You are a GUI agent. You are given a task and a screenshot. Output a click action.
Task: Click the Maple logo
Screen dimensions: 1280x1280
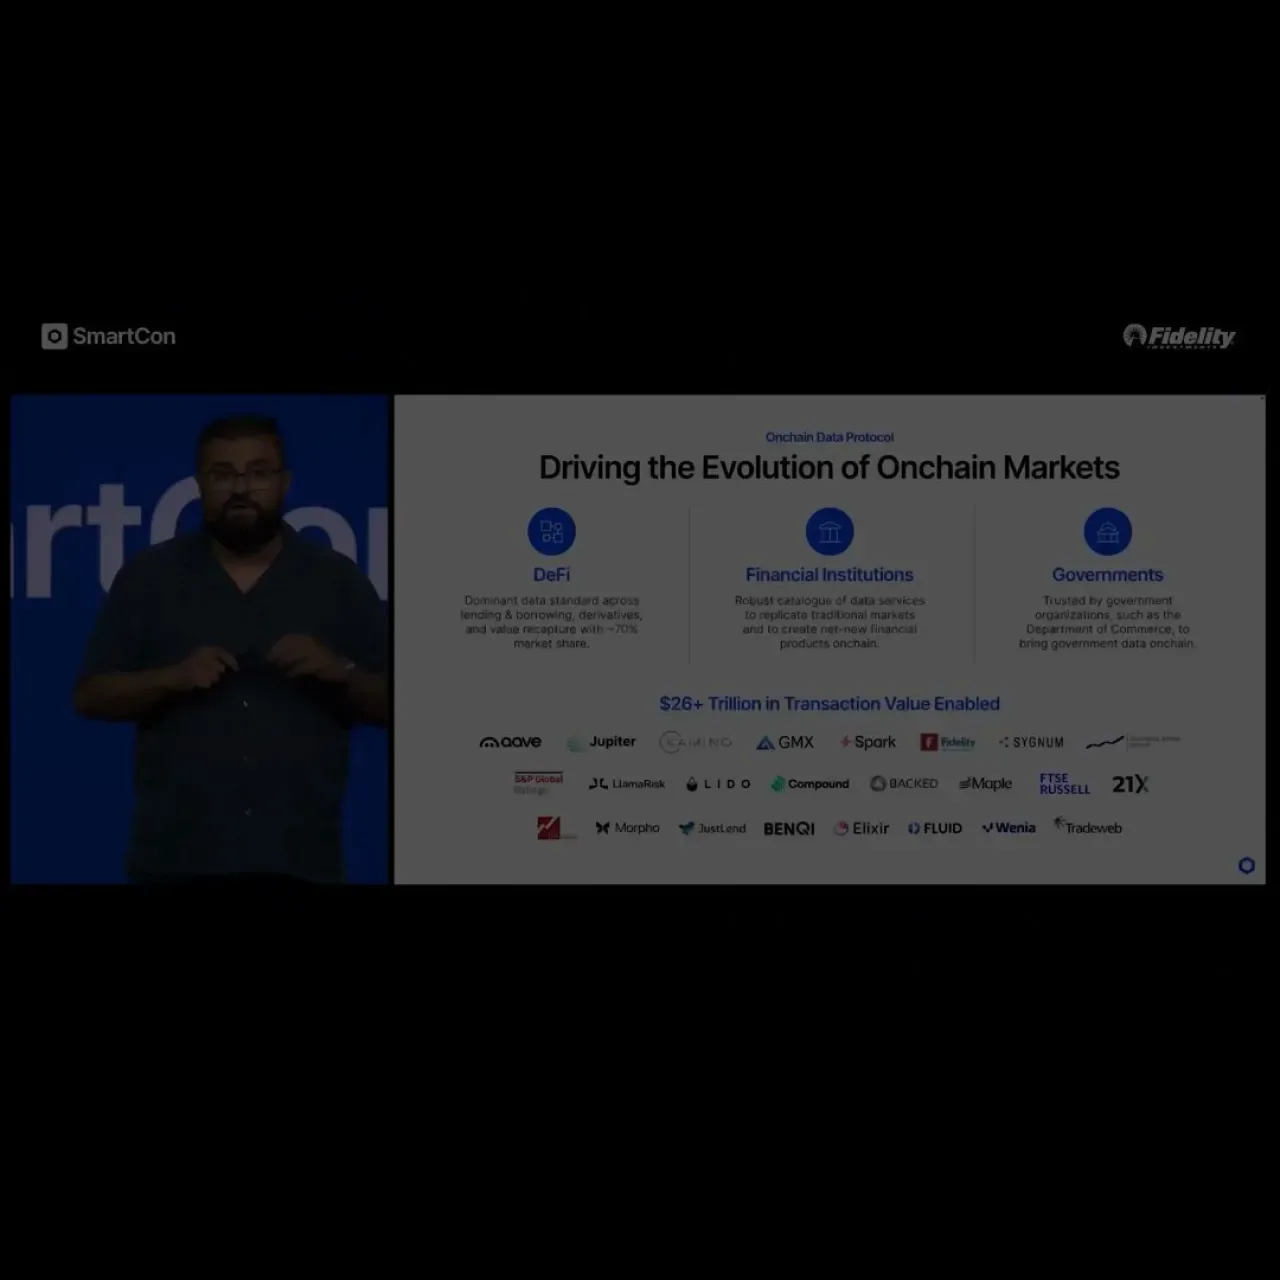[x=986, y=784]
